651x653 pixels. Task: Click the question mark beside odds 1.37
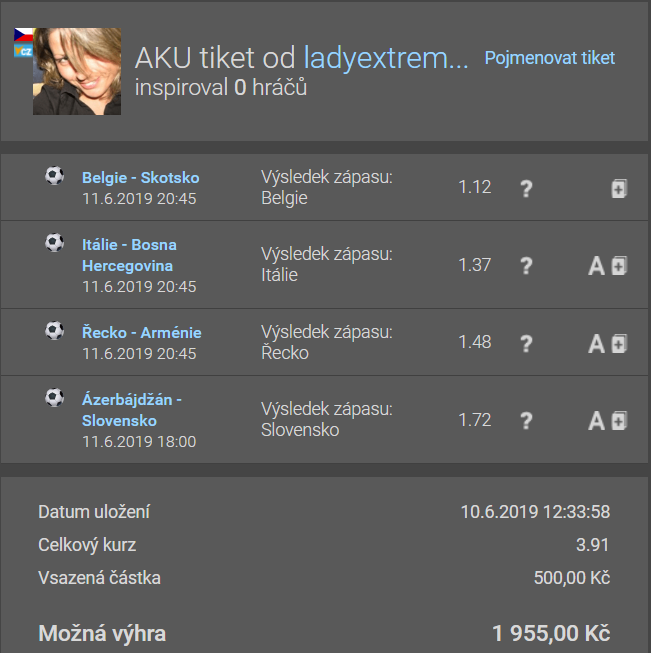tap(526, 266)
